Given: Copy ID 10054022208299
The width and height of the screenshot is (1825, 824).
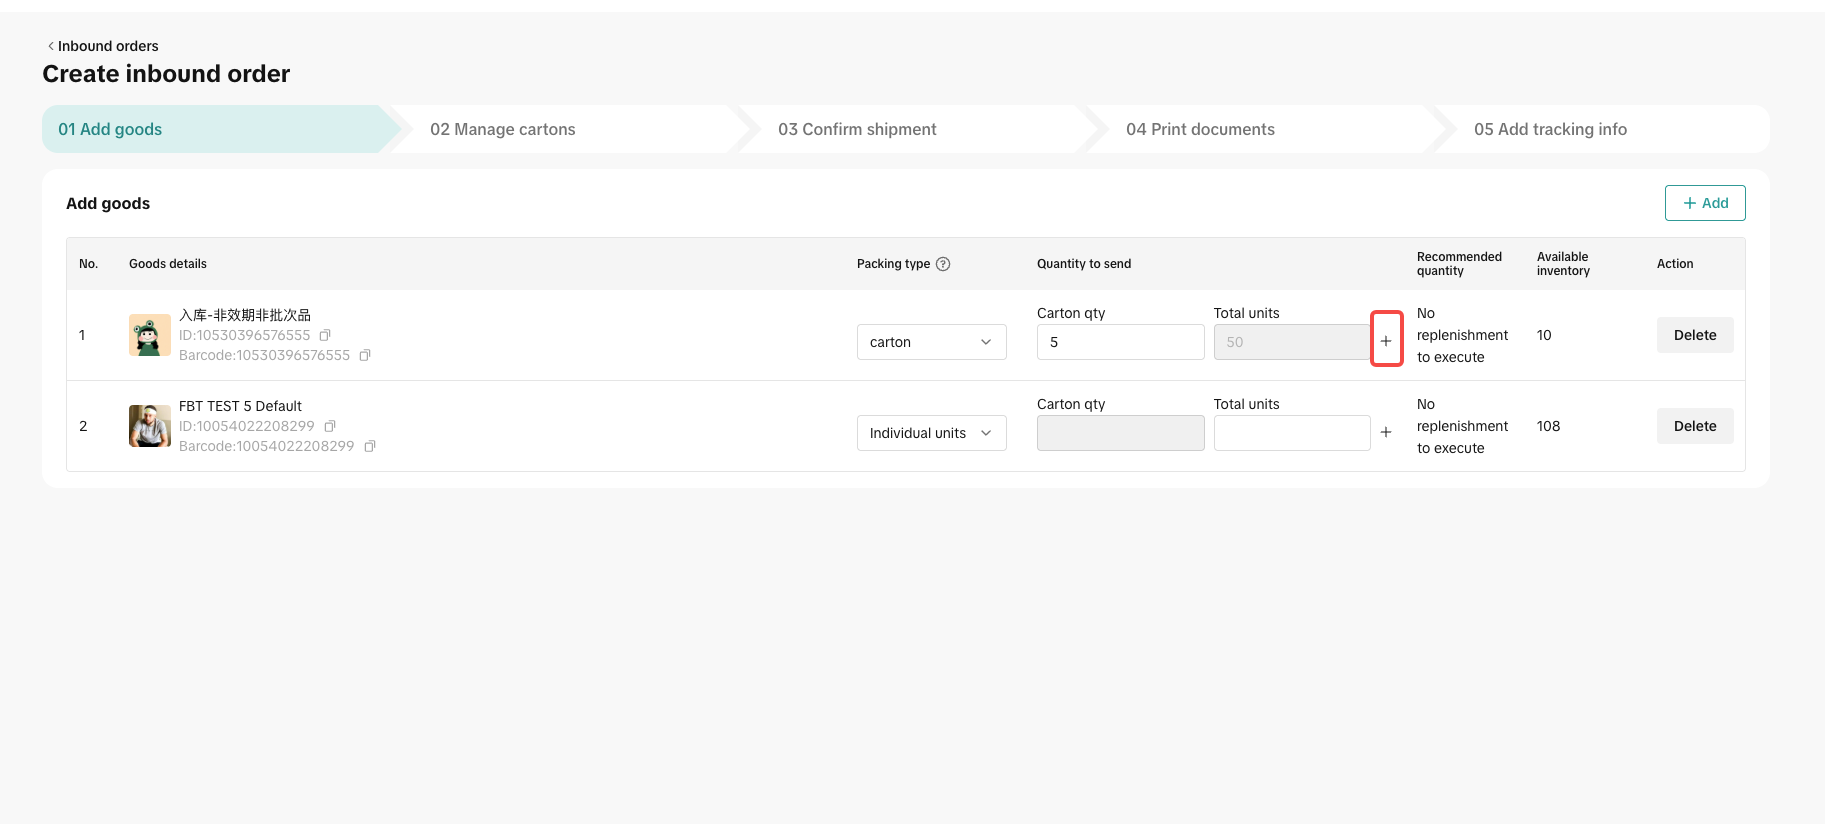Looking at the screenshot, I should tap(329, 426).
